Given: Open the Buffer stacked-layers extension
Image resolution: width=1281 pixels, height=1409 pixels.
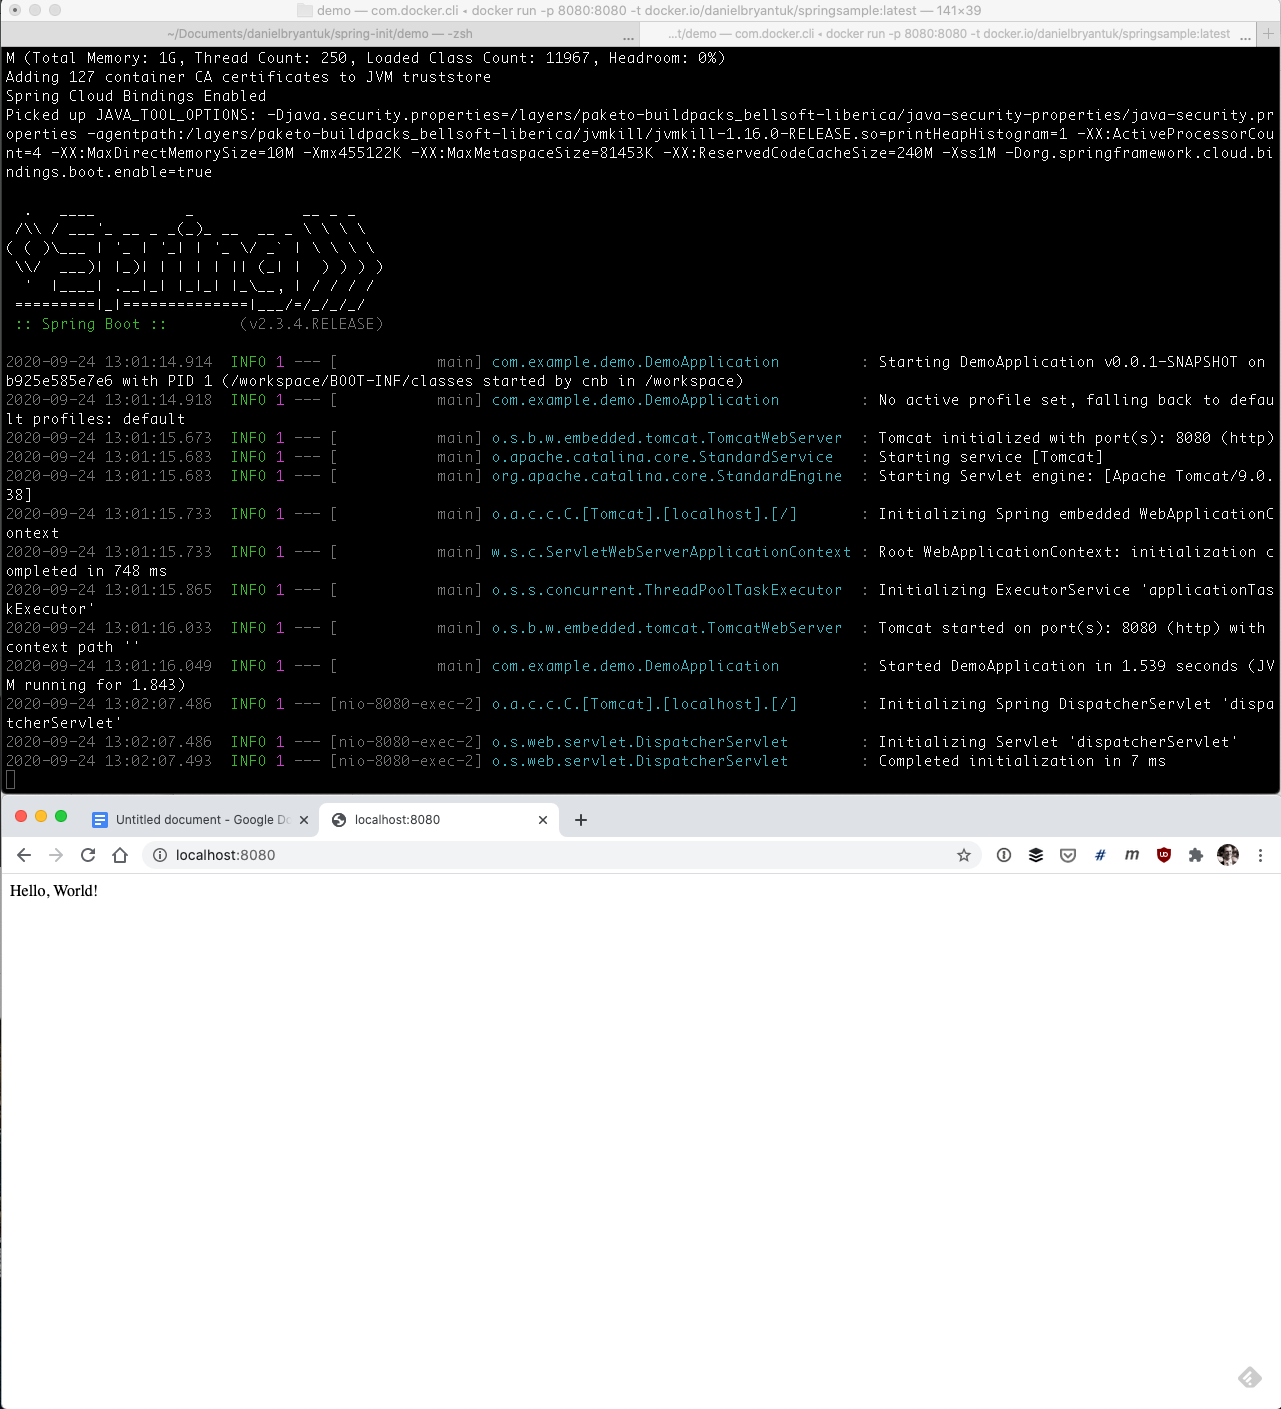Looking at the screenshot, I should tap(1036, 855).
